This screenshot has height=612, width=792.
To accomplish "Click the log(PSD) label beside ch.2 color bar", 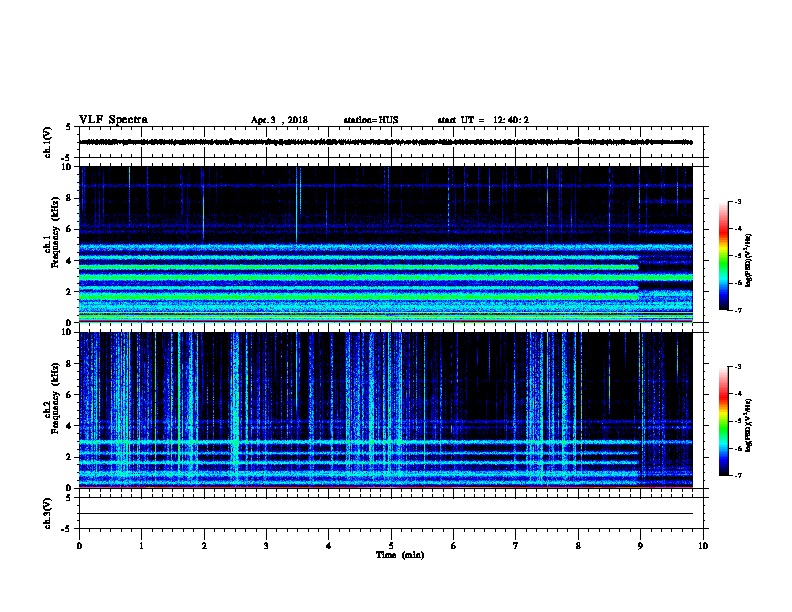I will (x=749, y=426).
